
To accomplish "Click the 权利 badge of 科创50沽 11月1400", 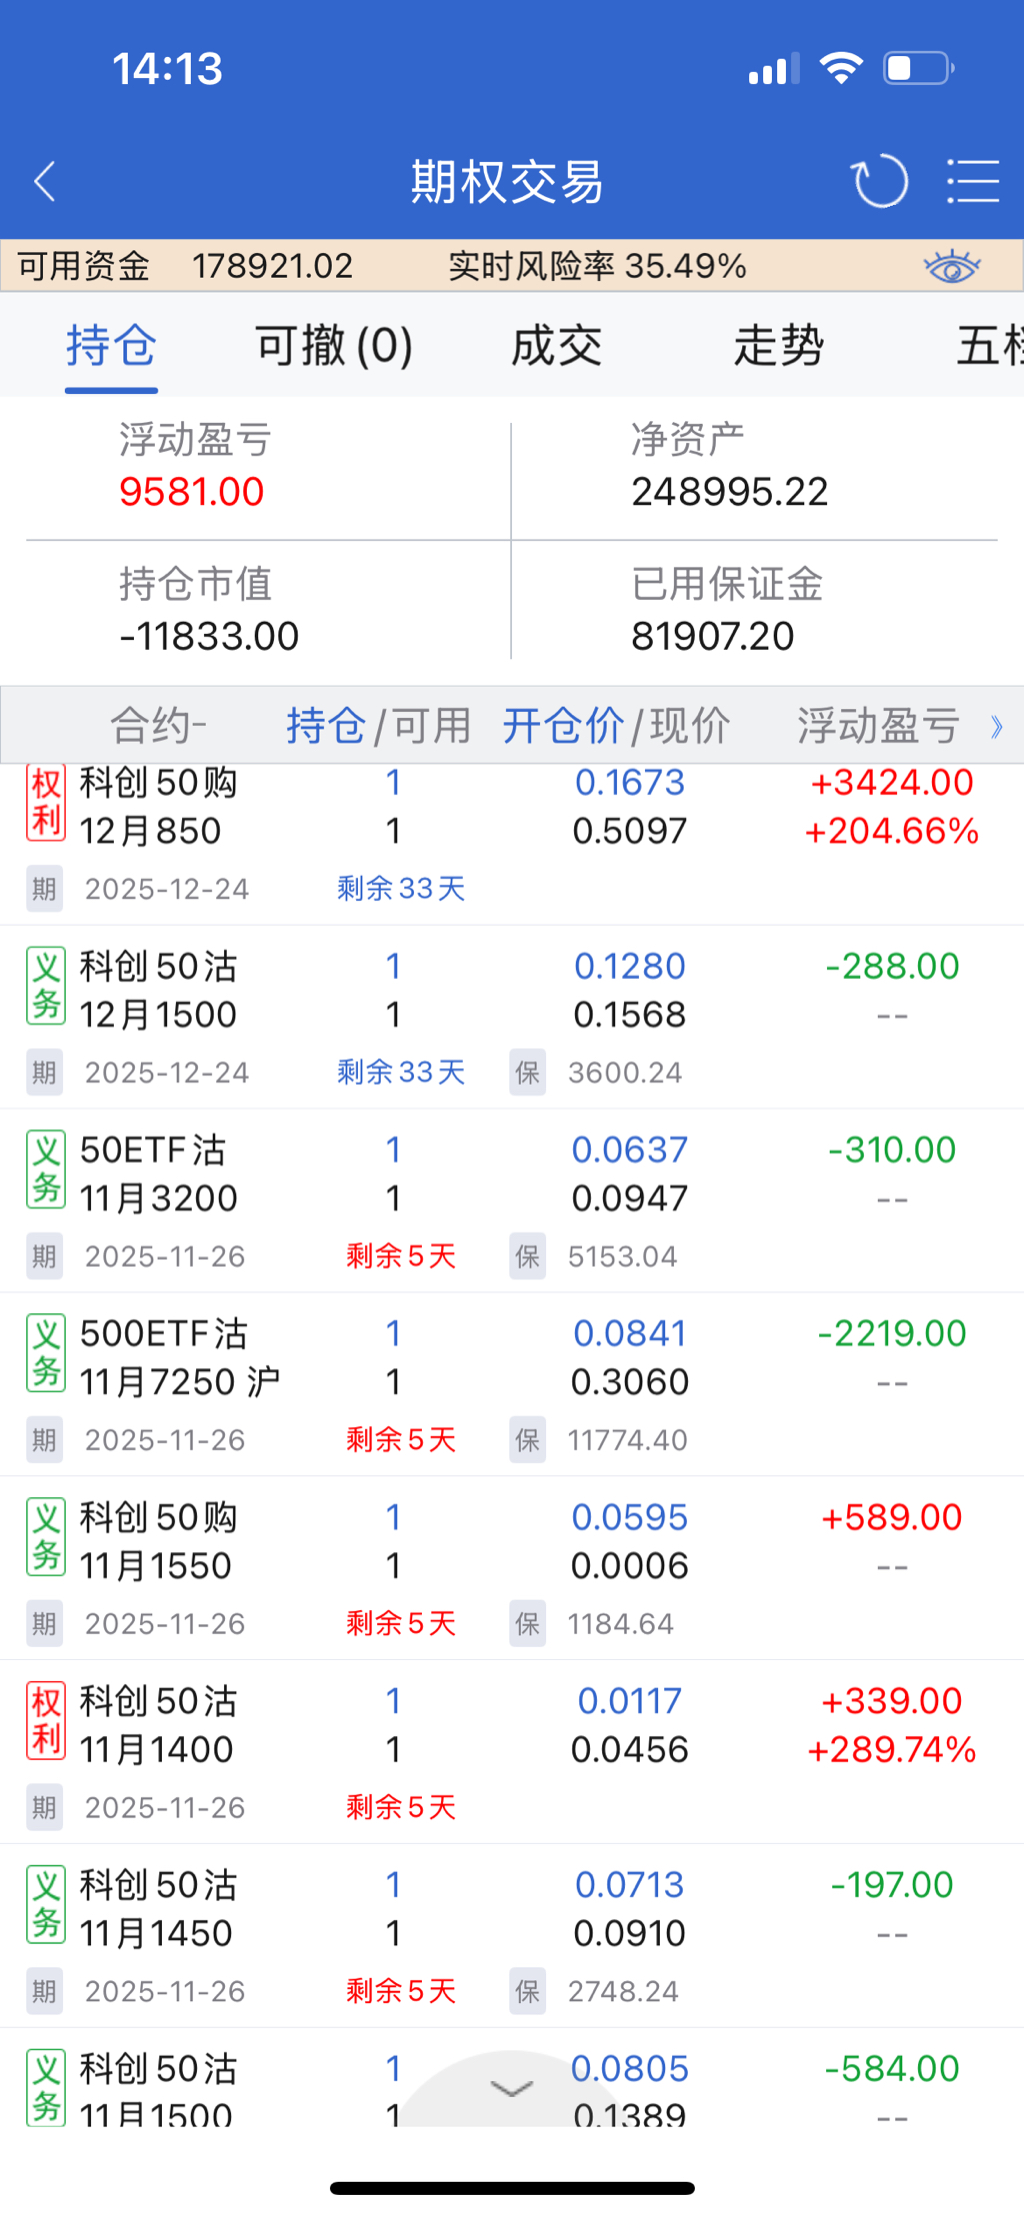I will tap(46, 1722).
